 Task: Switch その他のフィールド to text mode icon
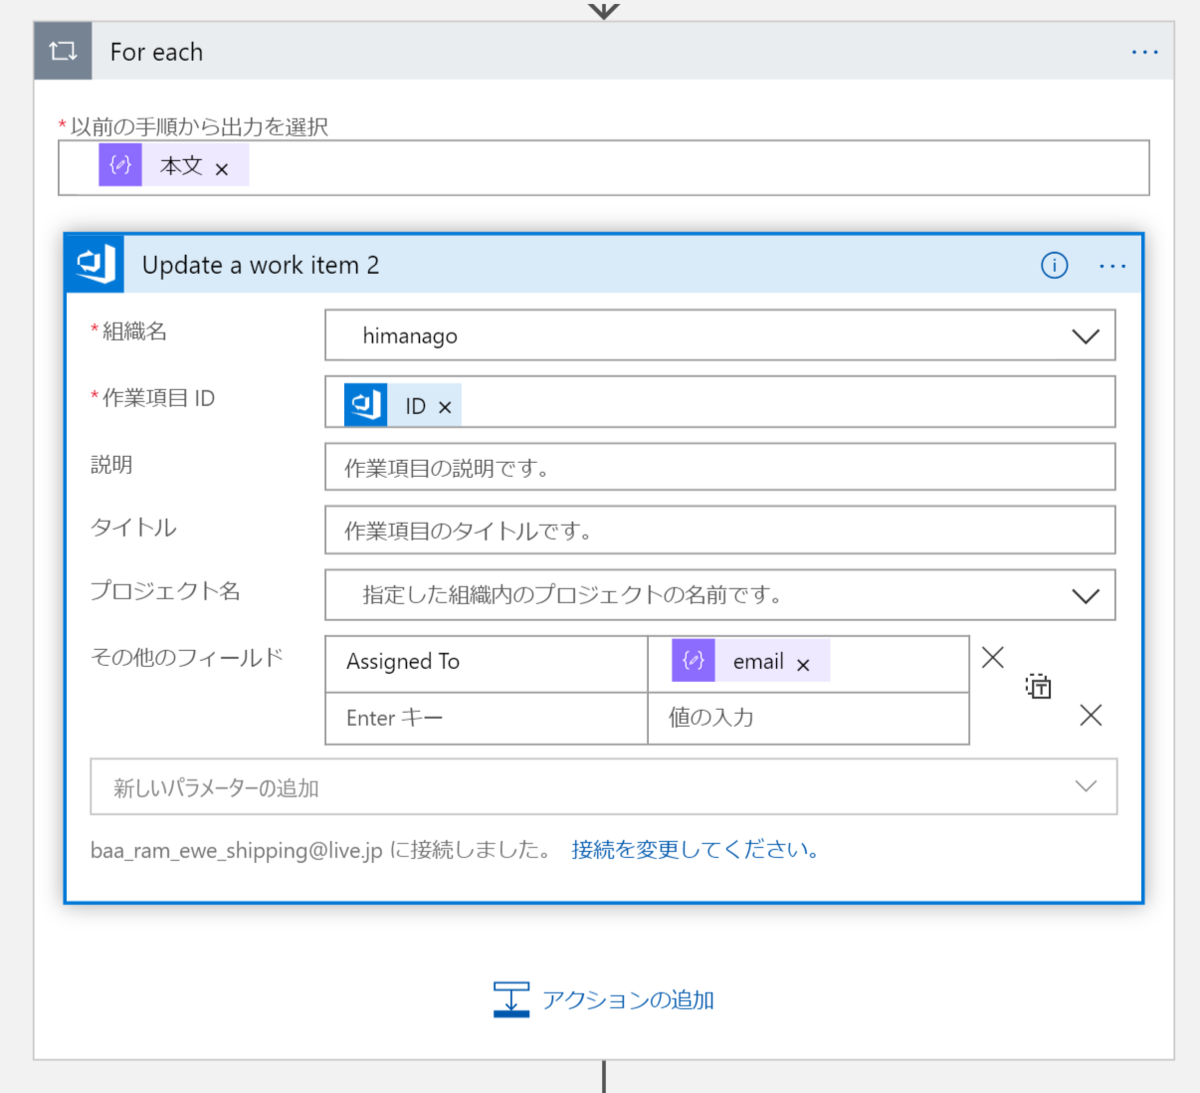click(x=1038, y=686)
